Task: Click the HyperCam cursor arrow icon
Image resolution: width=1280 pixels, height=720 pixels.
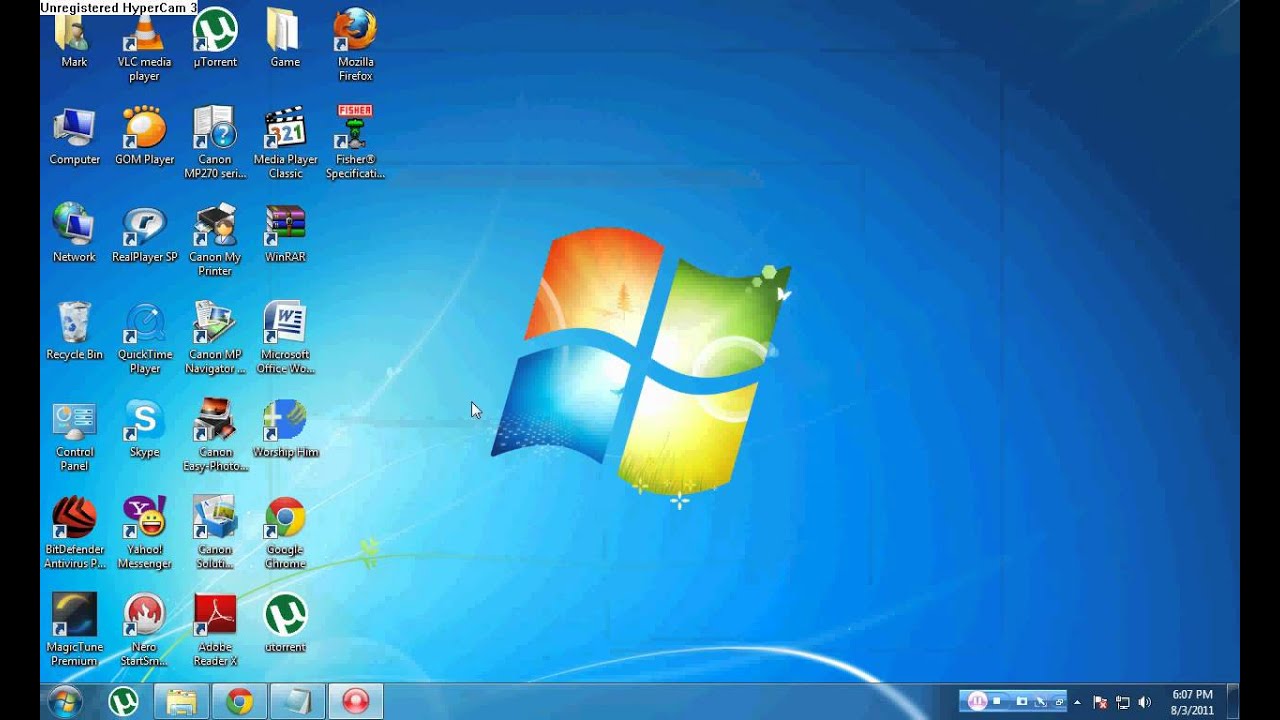Action: pyautogui.click(x=1040, y=701)
